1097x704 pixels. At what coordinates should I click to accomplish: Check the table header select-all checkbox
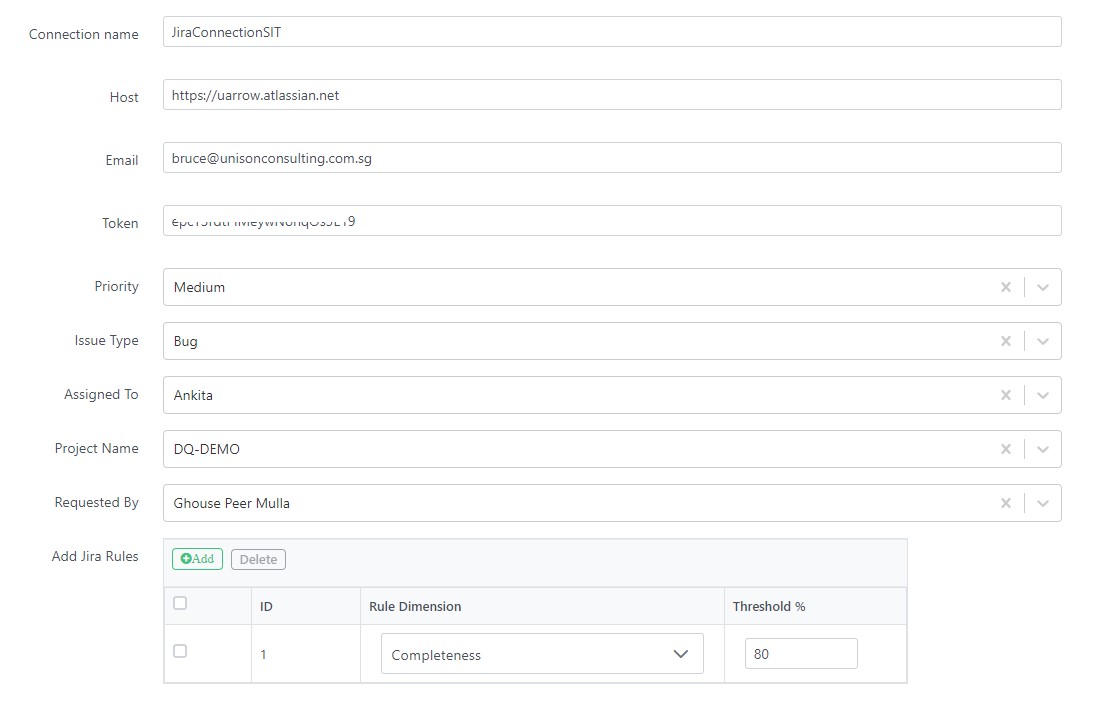[x=181, y=603]
